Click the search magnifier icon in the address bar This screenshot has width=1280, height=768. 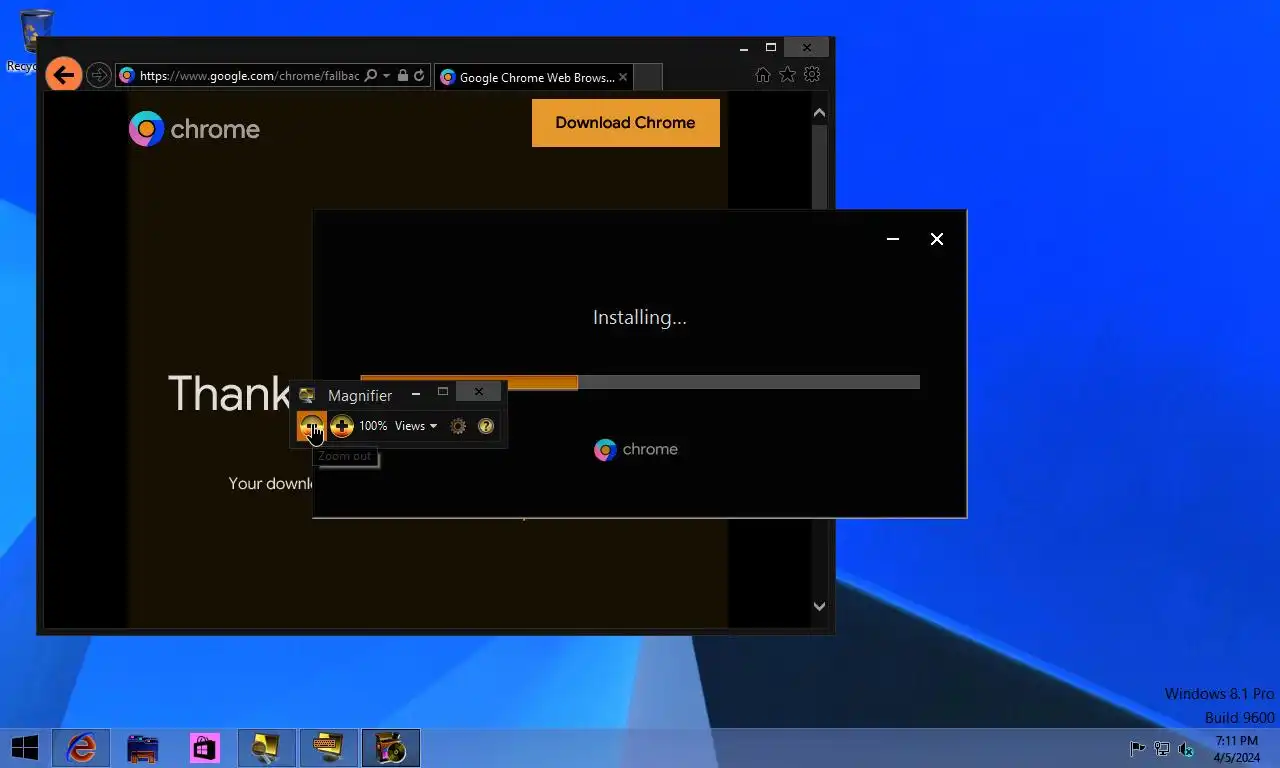tap(371, 76)
